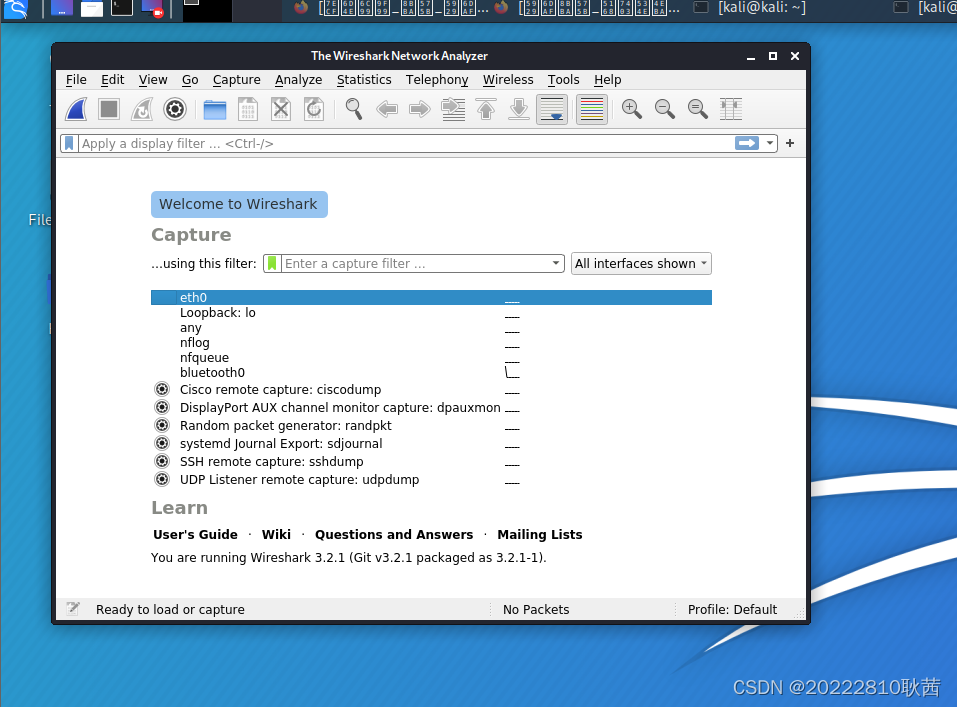Zoom in main window text

(632, 109)
